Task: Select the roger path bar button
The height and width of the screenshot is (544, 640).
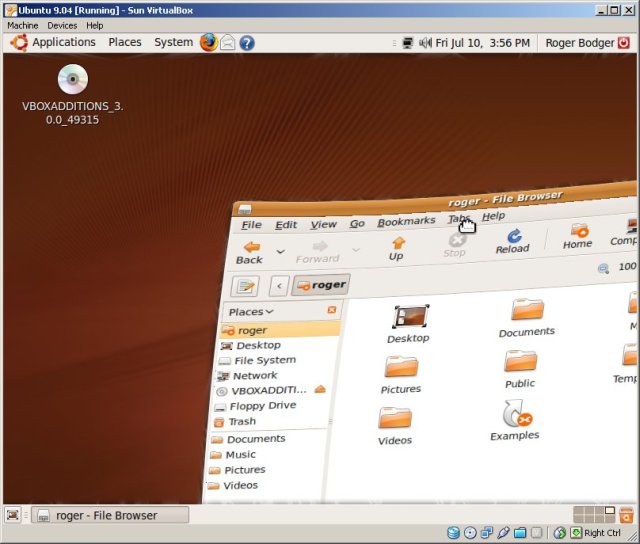Action: point(321,284)
